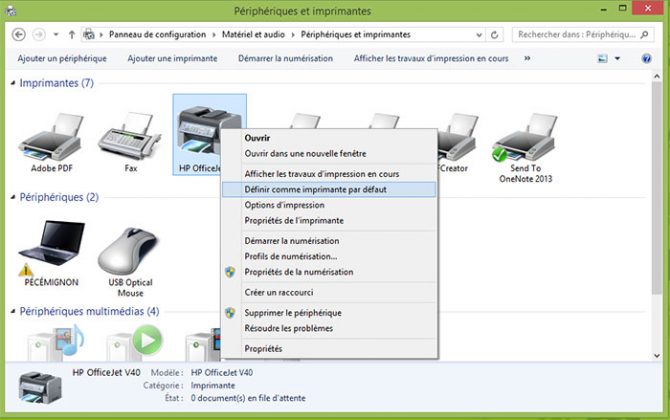Click the scrollbar up arrow
This screenshot has width=670, height=420.
(657, 76)
